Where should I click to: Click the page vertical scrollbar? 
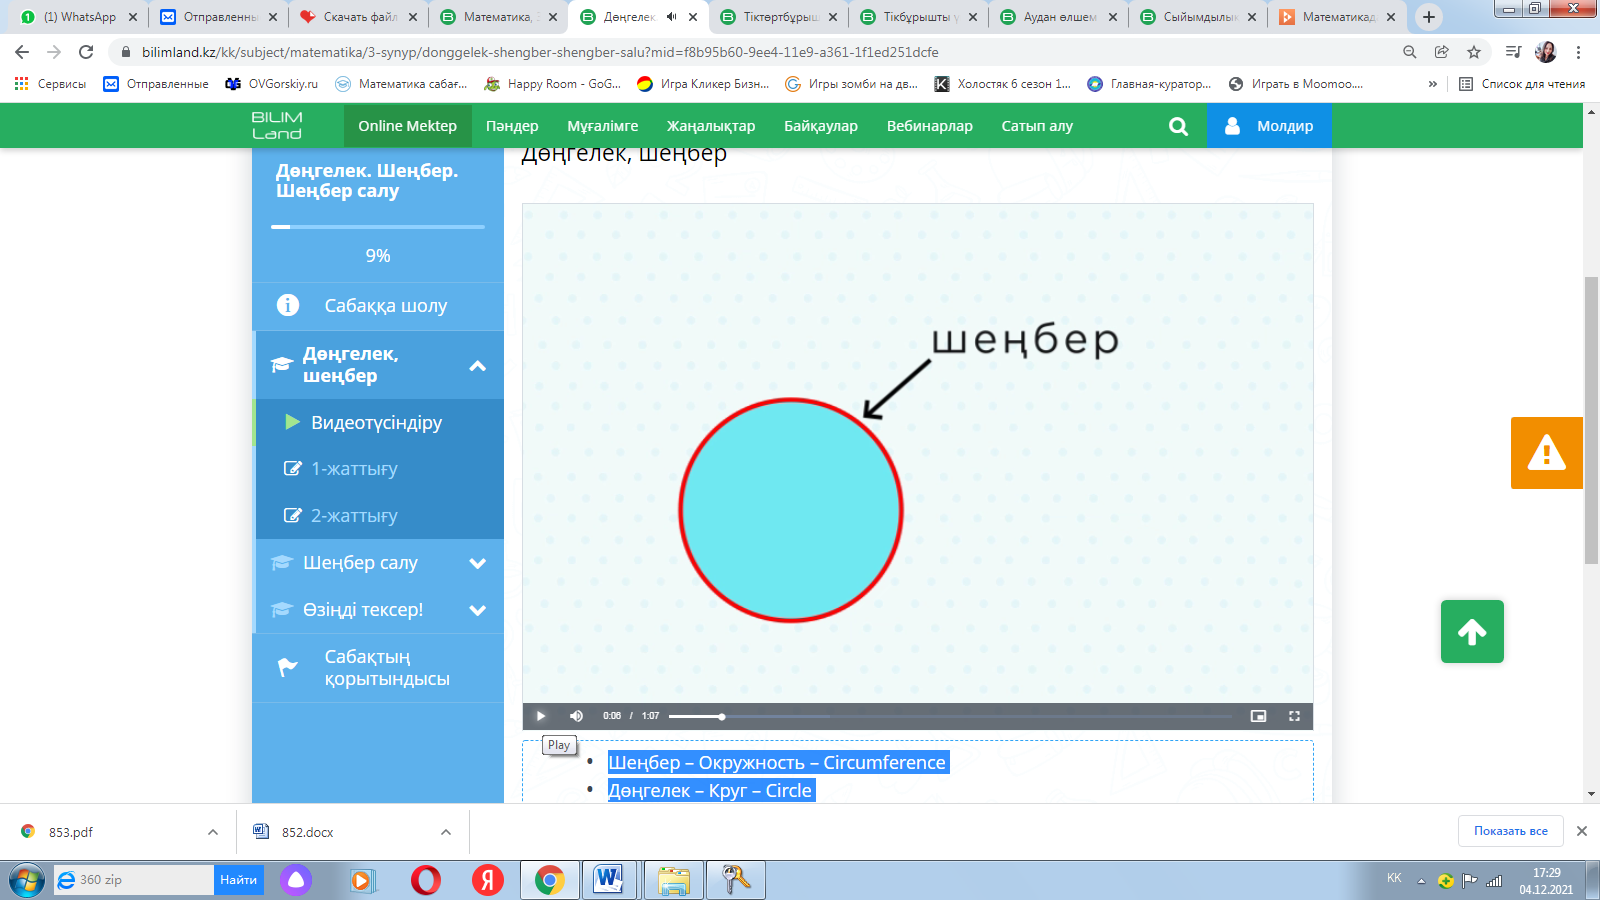pos(1591,420)
